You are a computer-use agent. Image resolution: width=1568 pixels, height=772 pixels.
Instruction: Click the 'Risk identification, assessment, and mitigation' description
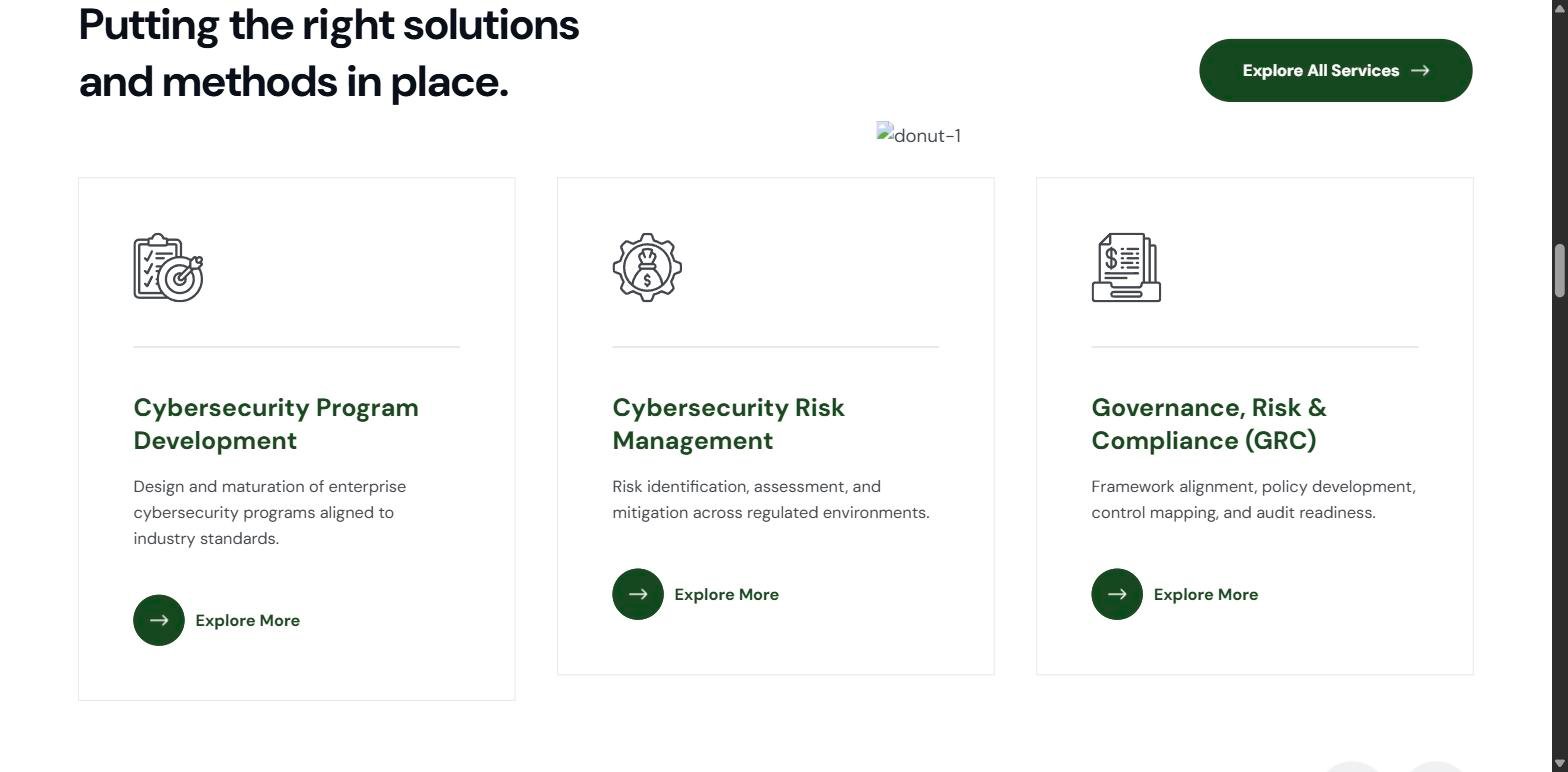(x=771, y=499)
